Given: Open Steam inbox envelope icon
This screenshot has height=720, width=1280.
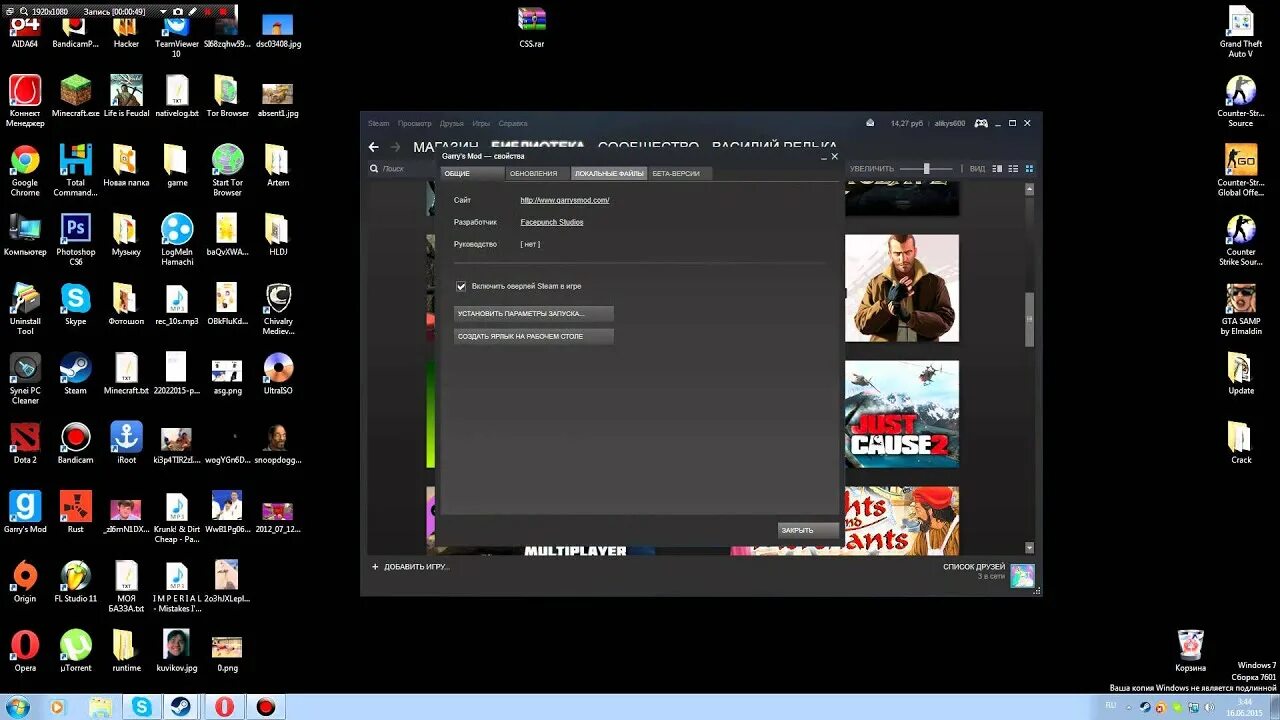Looking at the screenshot, I should [x=870, y=123].
